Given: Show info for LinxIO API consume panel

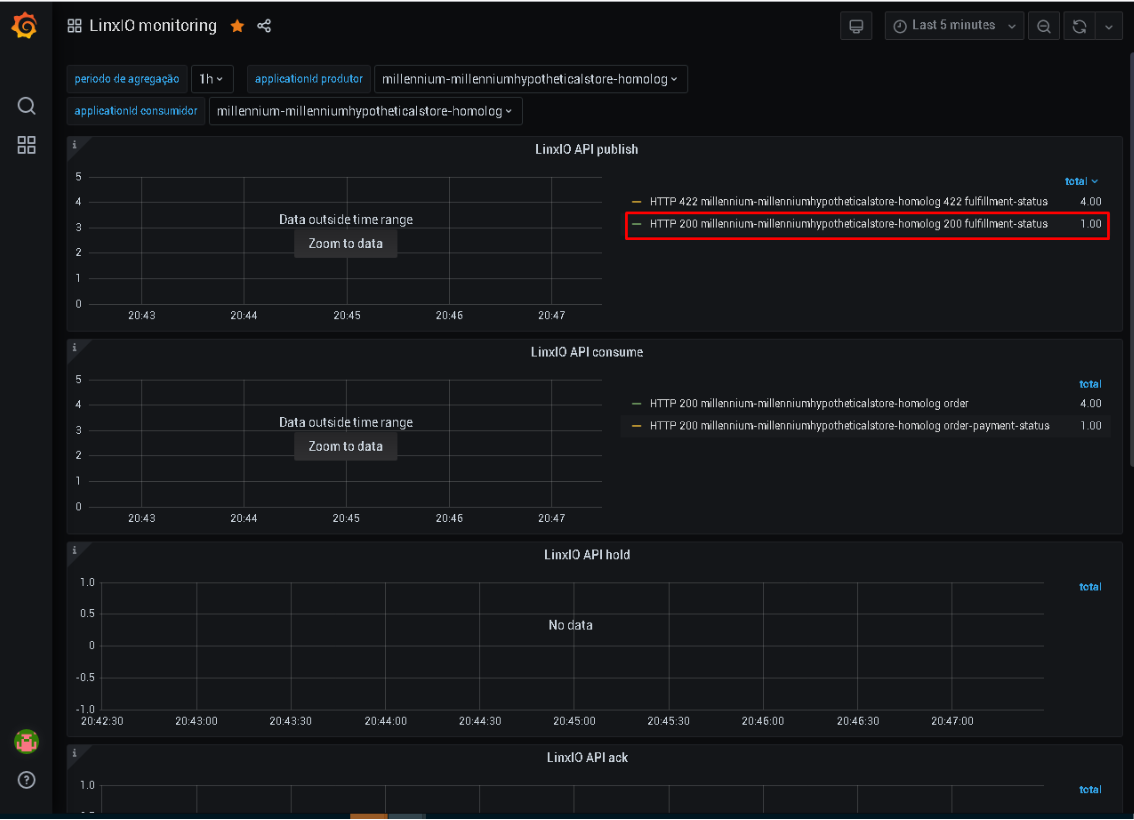Looking at the screenshot, I should click(x=74, y=347).
